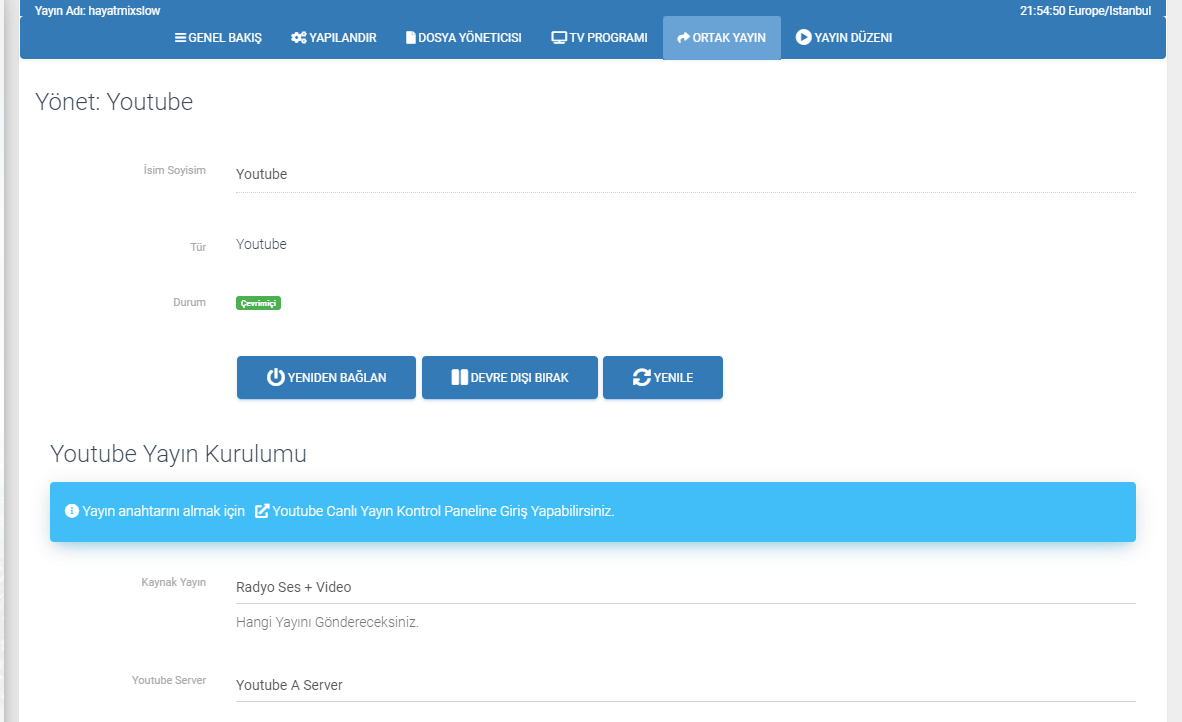Click the info circle icon in the blue banner
Viewport: 1182px width, 722px height.
coord(72,511)
